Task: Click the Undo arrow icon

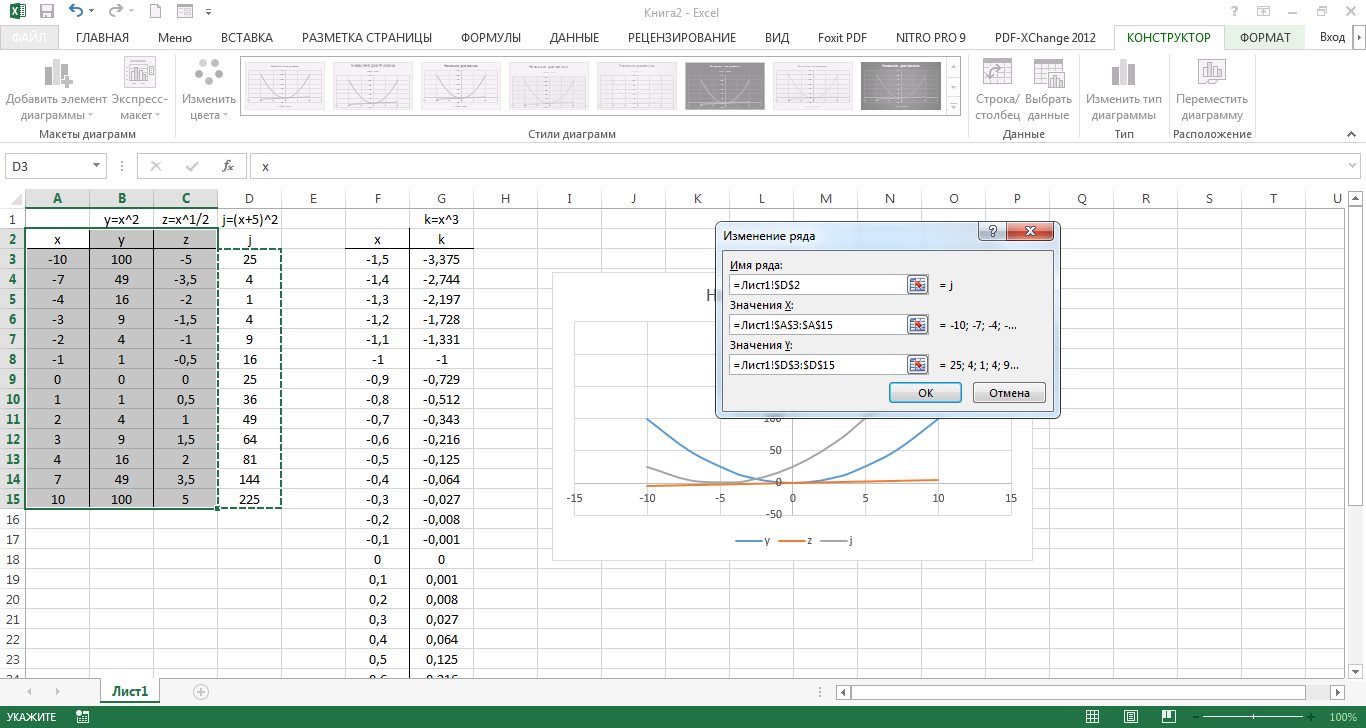Action: 77,12
